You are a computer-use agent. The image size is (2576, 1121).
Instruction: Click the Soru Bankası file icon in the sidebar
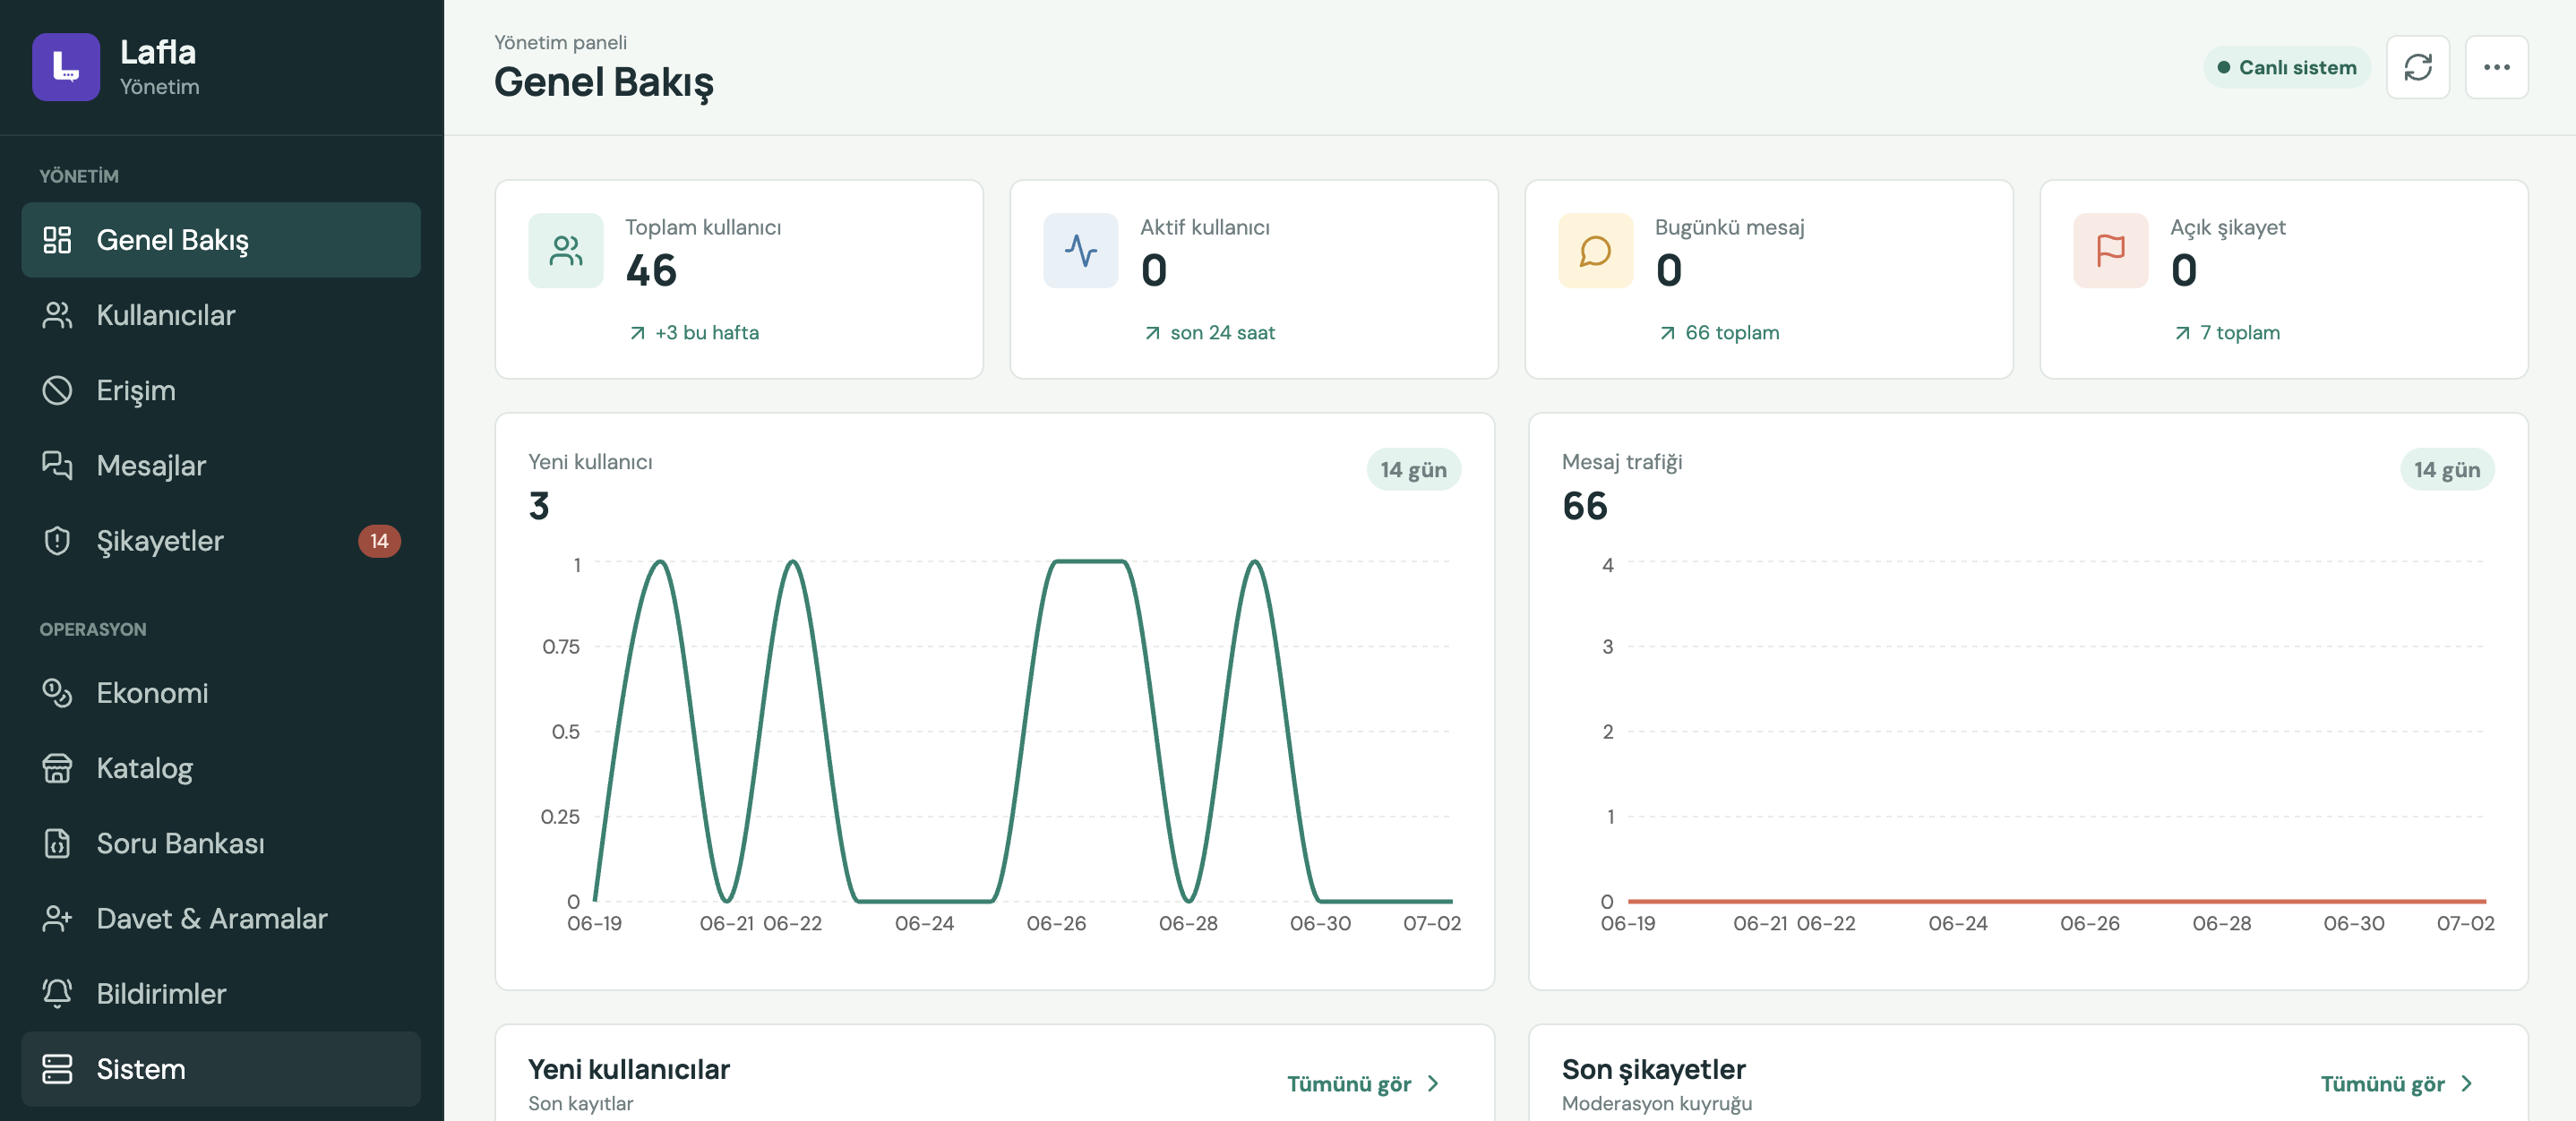pyautogui.click(x=57, y=843)
